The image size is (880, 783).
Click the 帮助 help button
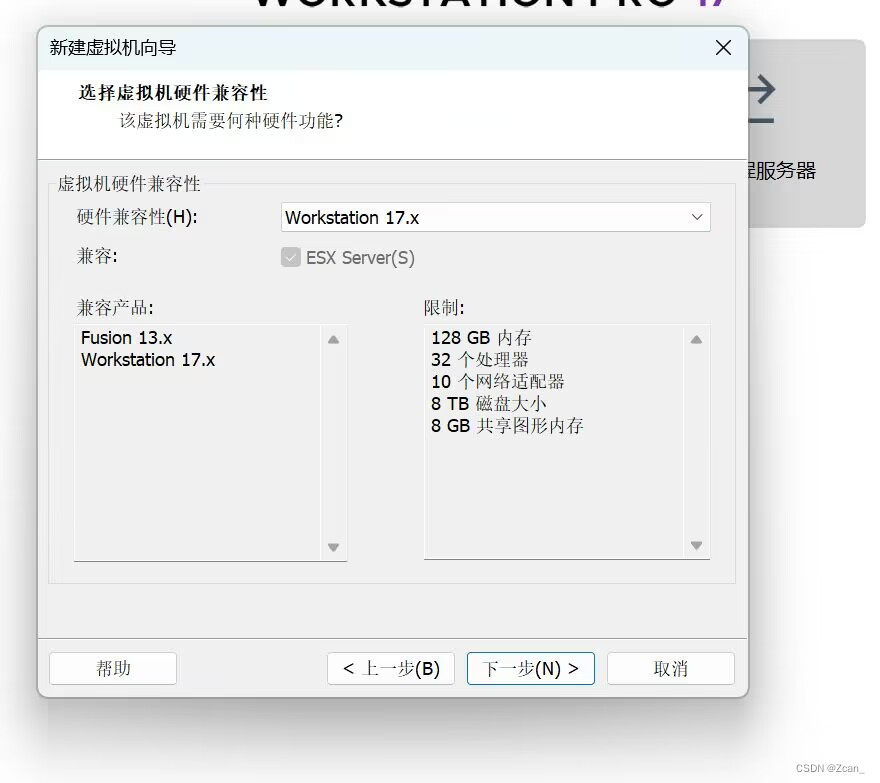(x=113, y=668)
